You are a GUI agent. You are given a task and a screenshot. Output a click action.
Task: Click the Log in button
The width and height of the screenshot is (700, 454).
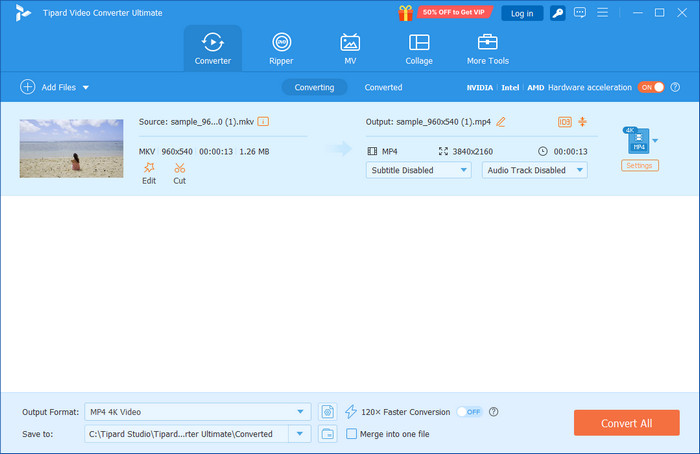[522, 13]
